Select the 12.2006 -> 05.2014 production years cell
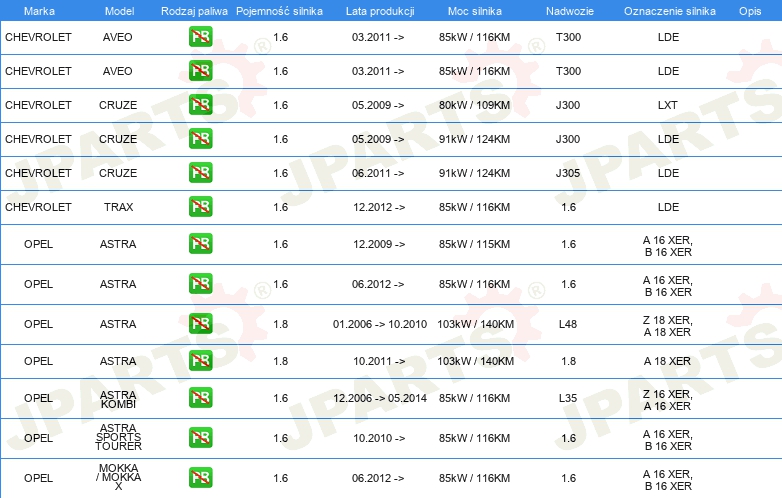 click(x=380, y=398)
